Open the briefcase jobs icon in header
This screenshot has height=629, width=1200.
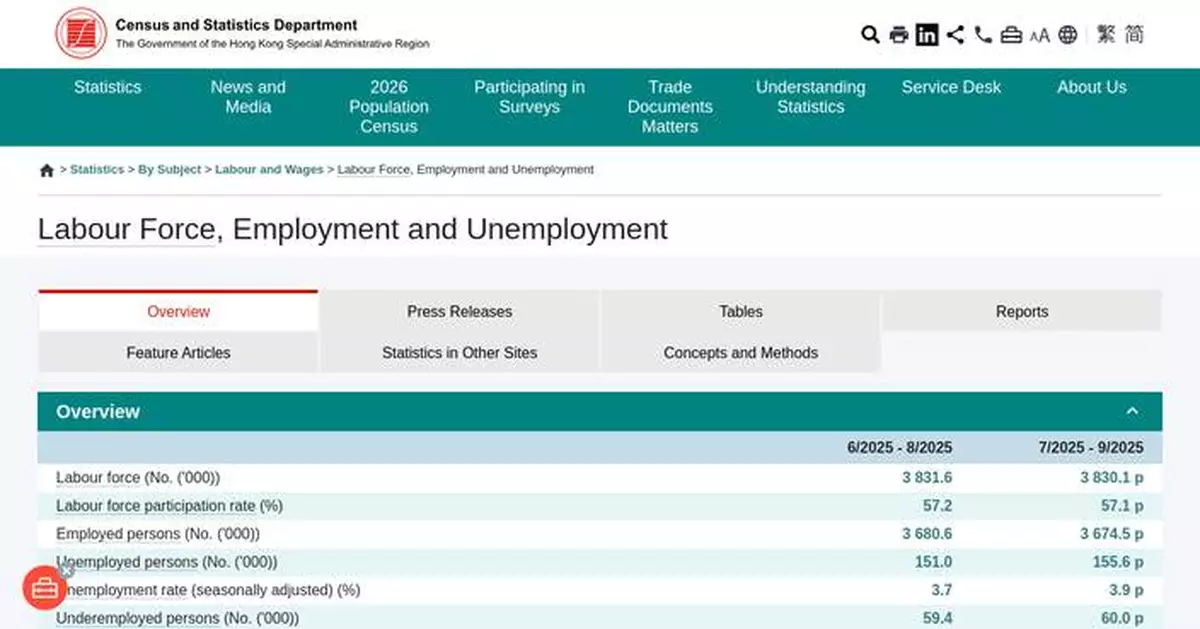[x=1010, y=34]
